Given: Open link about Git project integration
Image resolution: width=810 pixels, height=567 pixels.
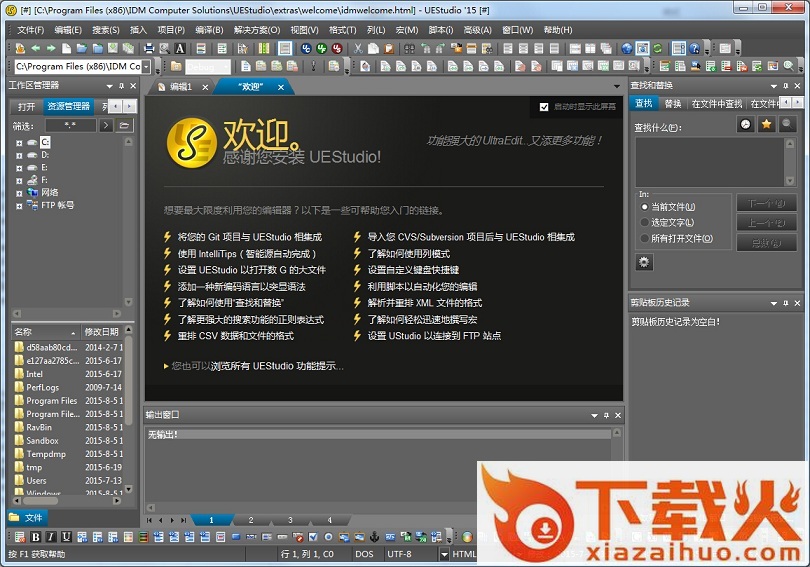Looking at the screenshot, I should [x=250, y=237].
